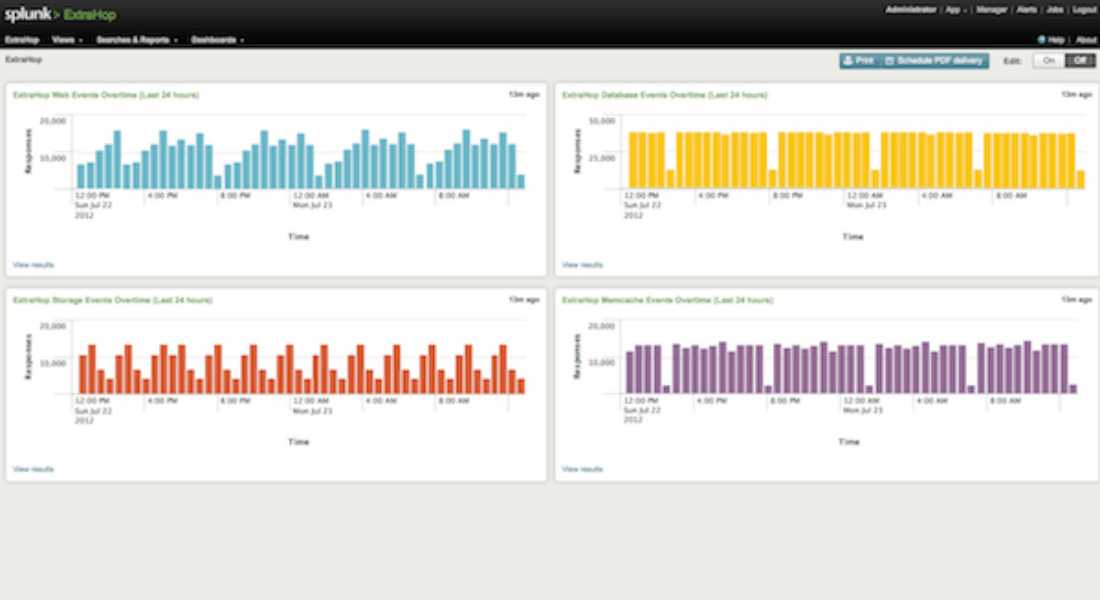This screenshot has height=600, width=1100.
Task: Open the Manager link
Action: pyautogui.click(x=991, y=10)
